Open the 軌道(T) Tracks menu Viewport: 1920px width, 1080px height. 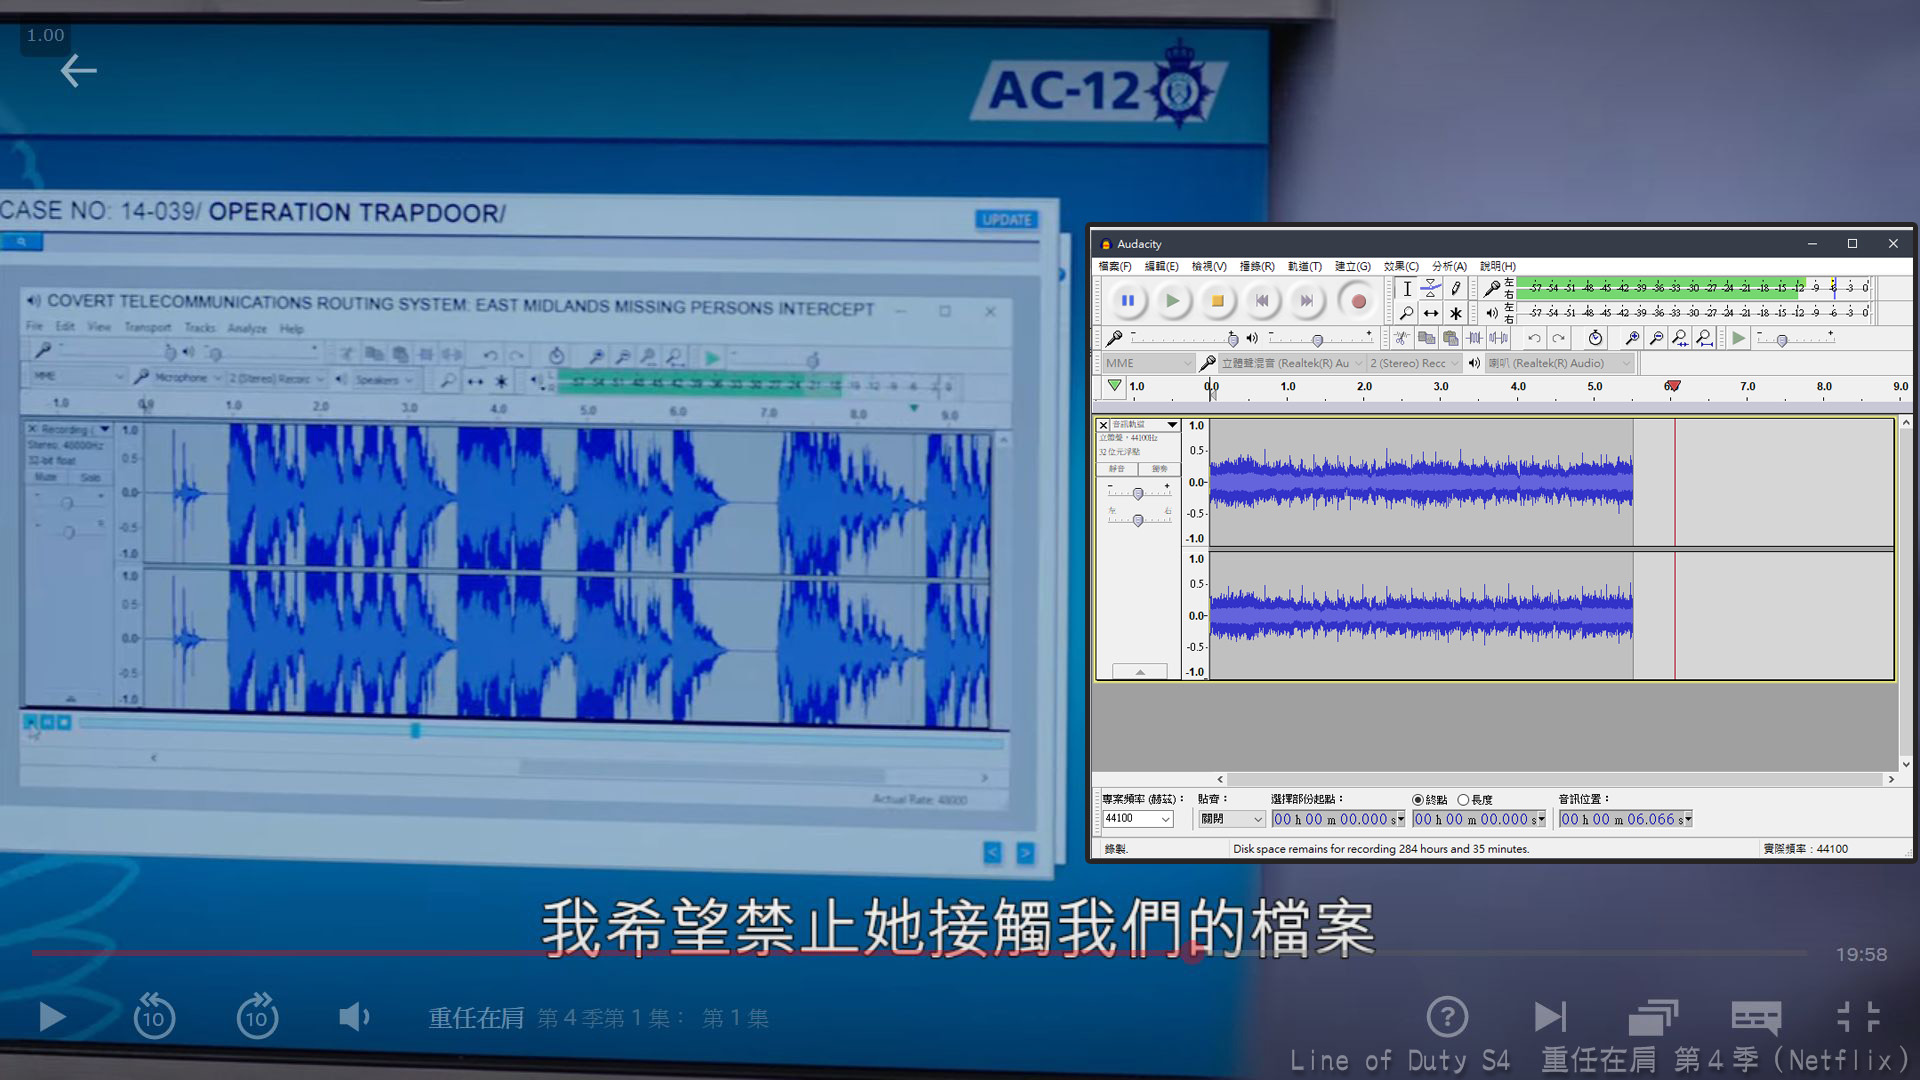[1304, 266]
